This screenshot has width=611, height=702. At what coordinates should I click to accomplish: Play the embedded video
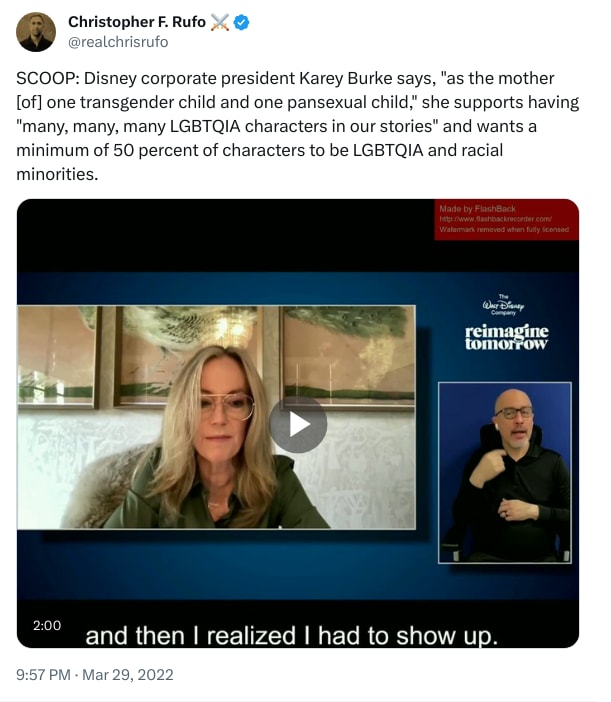(x=298, y=424)
